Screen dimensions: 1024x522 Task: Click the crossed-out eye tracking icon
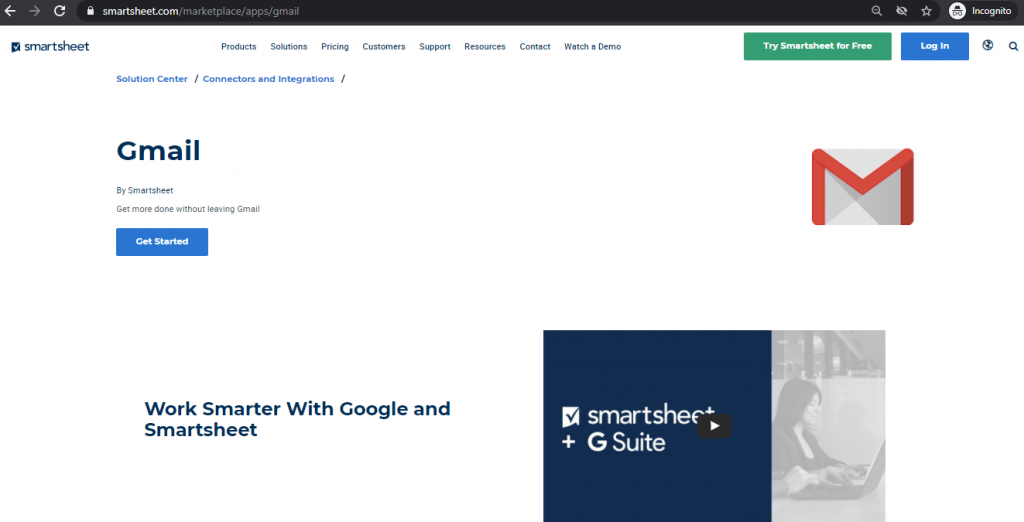coord(901,11)
